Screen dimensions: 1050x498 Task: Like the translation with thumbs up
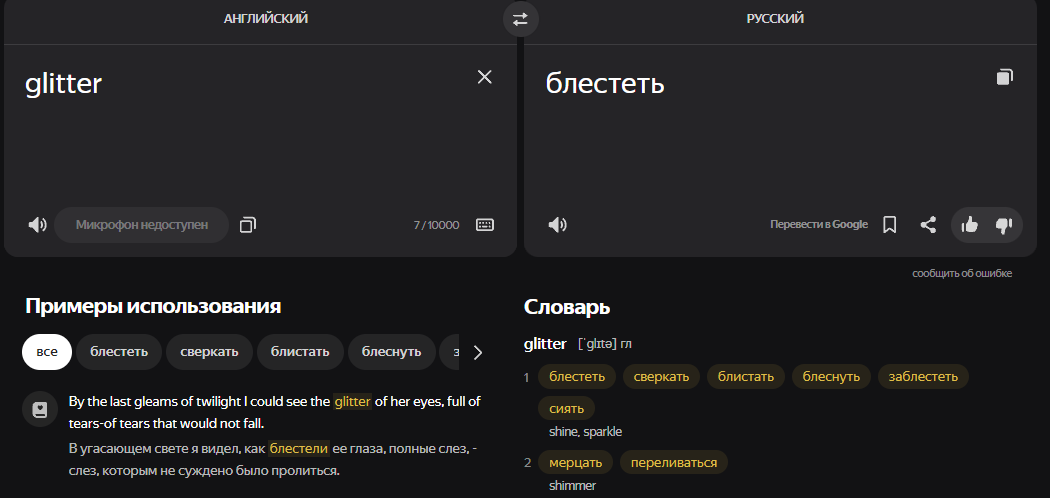point(969,225)
